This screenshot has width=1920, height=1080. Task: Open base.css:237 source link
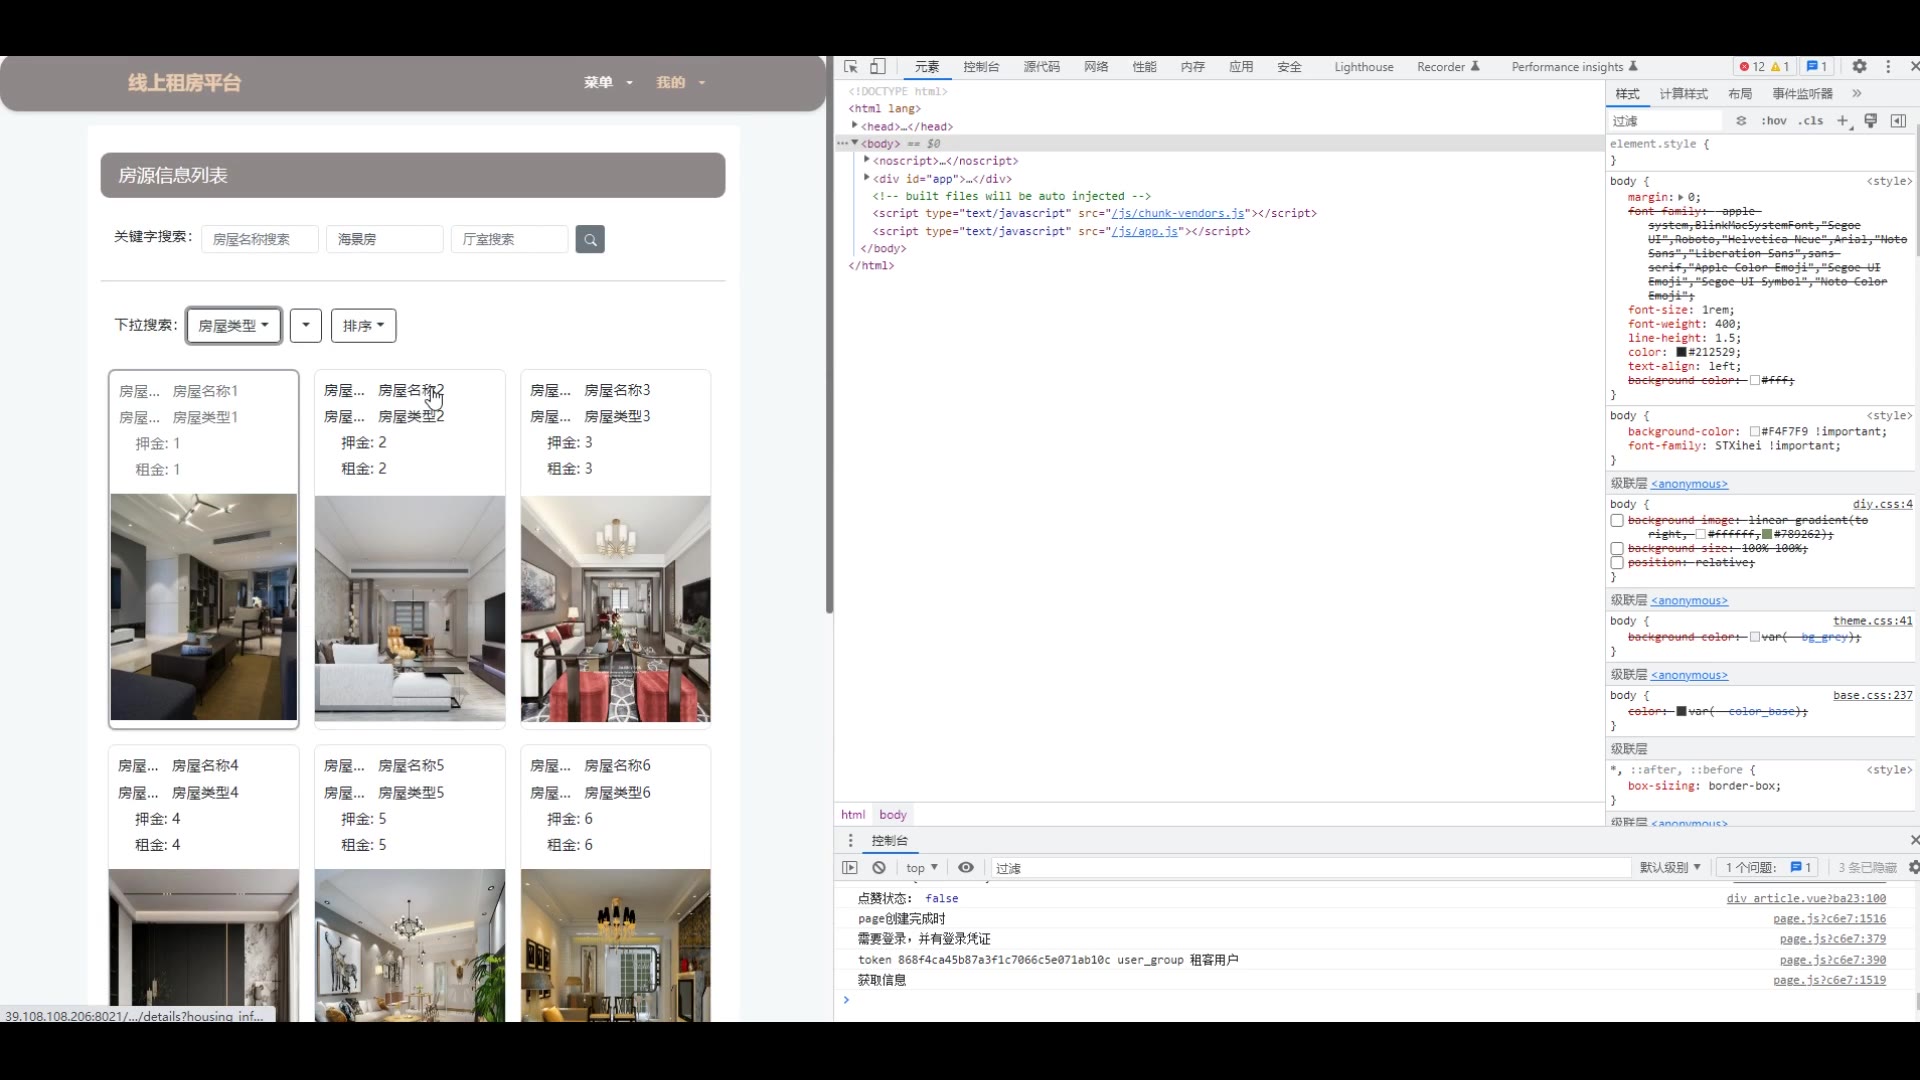tap(1872, 696)
